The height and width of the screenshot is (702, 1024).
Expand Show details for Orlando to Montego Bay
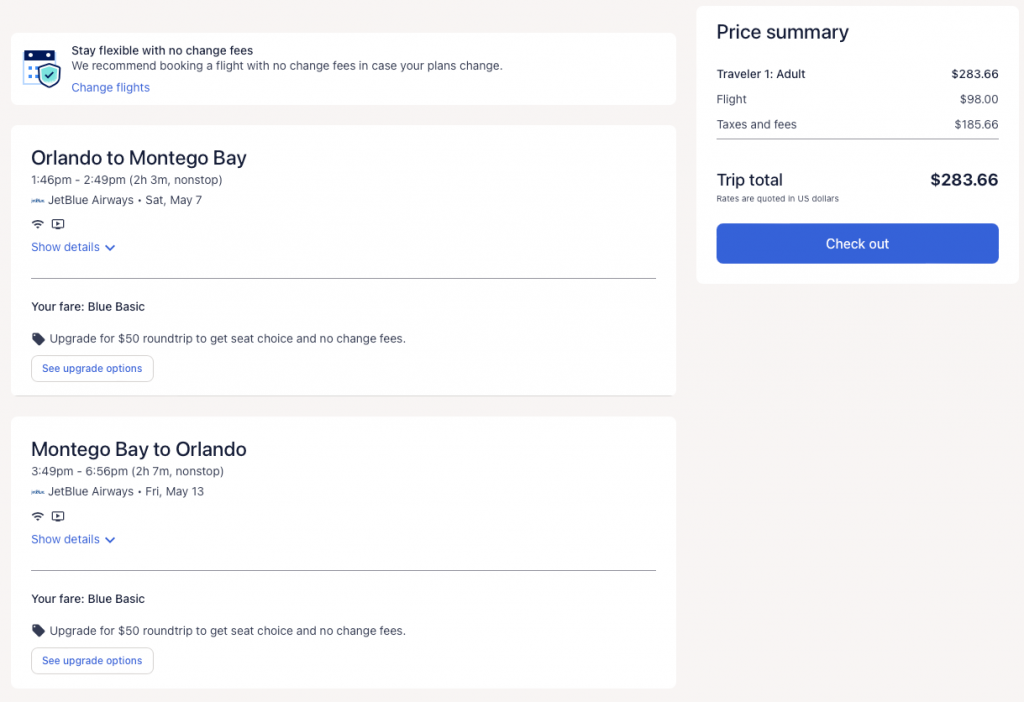pos(73,247)
